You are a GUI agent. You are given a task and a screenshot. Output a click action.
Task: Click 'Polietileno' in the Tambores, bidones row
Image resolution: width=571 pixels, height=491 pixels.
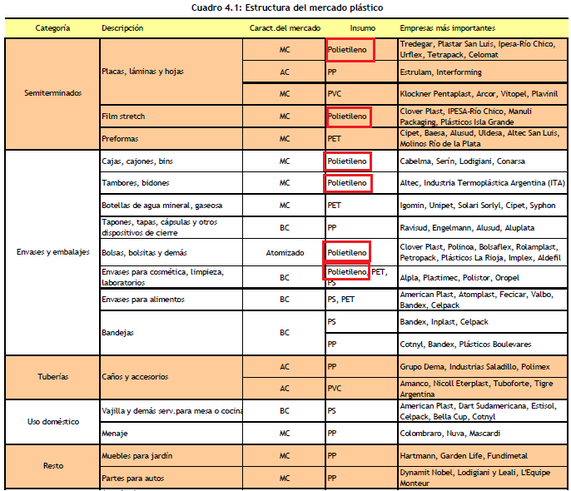click(347, 183)
